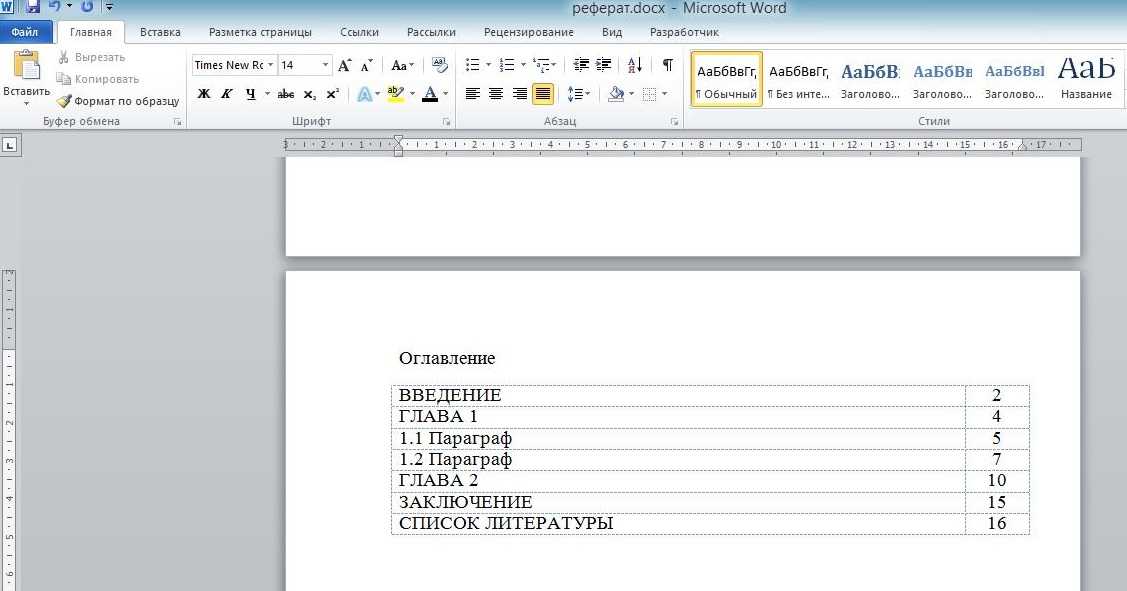1127x591 pixels.
Task: Apply subscript formatting
Action: [309, 94]
